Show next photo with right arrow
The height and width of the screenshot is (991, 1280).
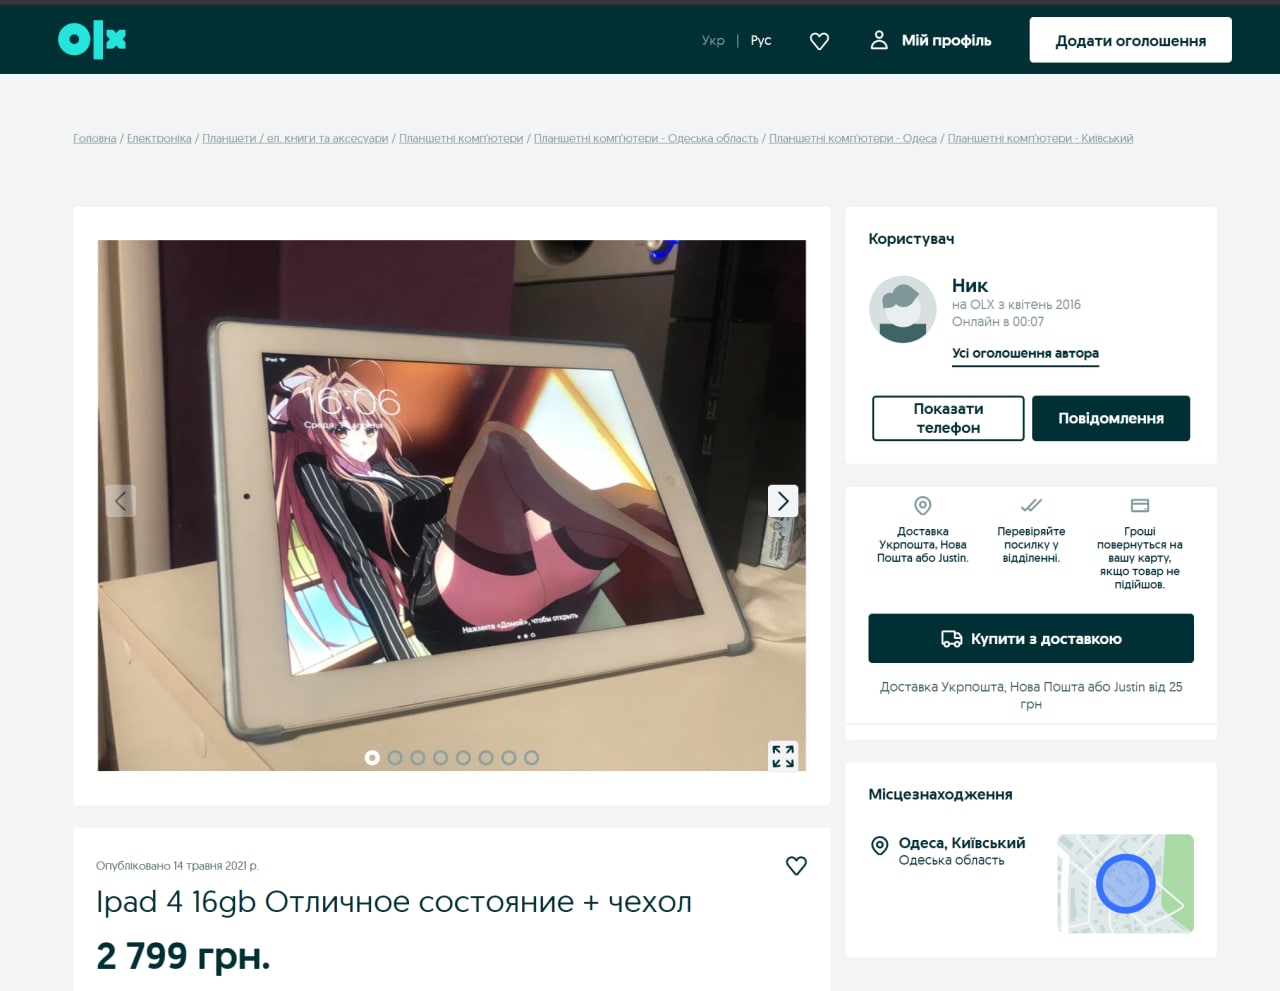[x=783, y=501]
